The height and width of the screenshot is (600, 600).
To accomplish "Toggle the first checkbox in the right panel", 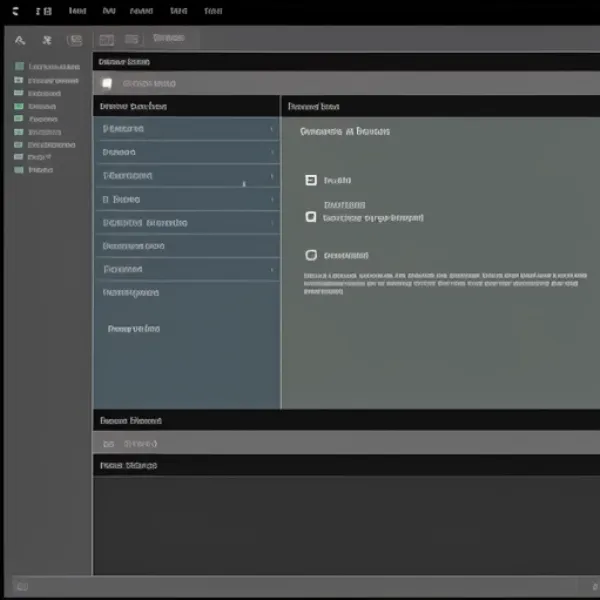I will [310, 180].
